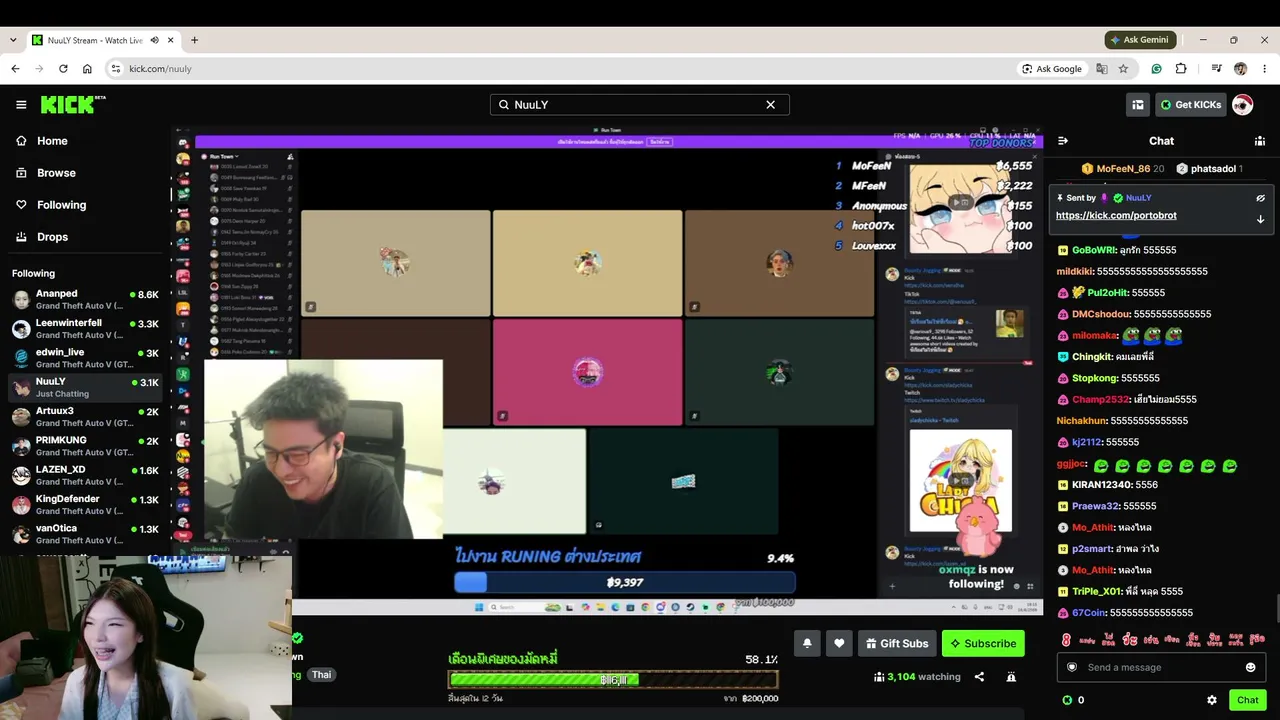The image size is (1280, 720).
Task: Click the Send a message field
Action: click(x=1161, y=667)
